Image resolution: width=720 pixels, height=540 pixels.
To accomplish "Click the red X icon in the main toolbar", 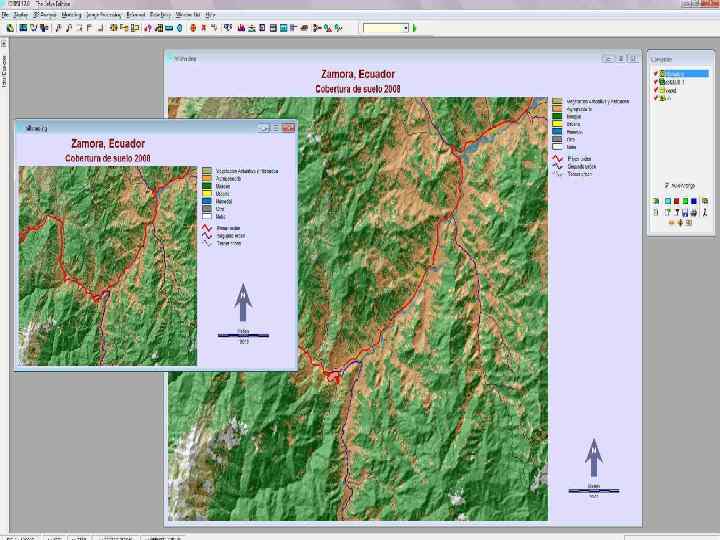I will click(203, 28).
